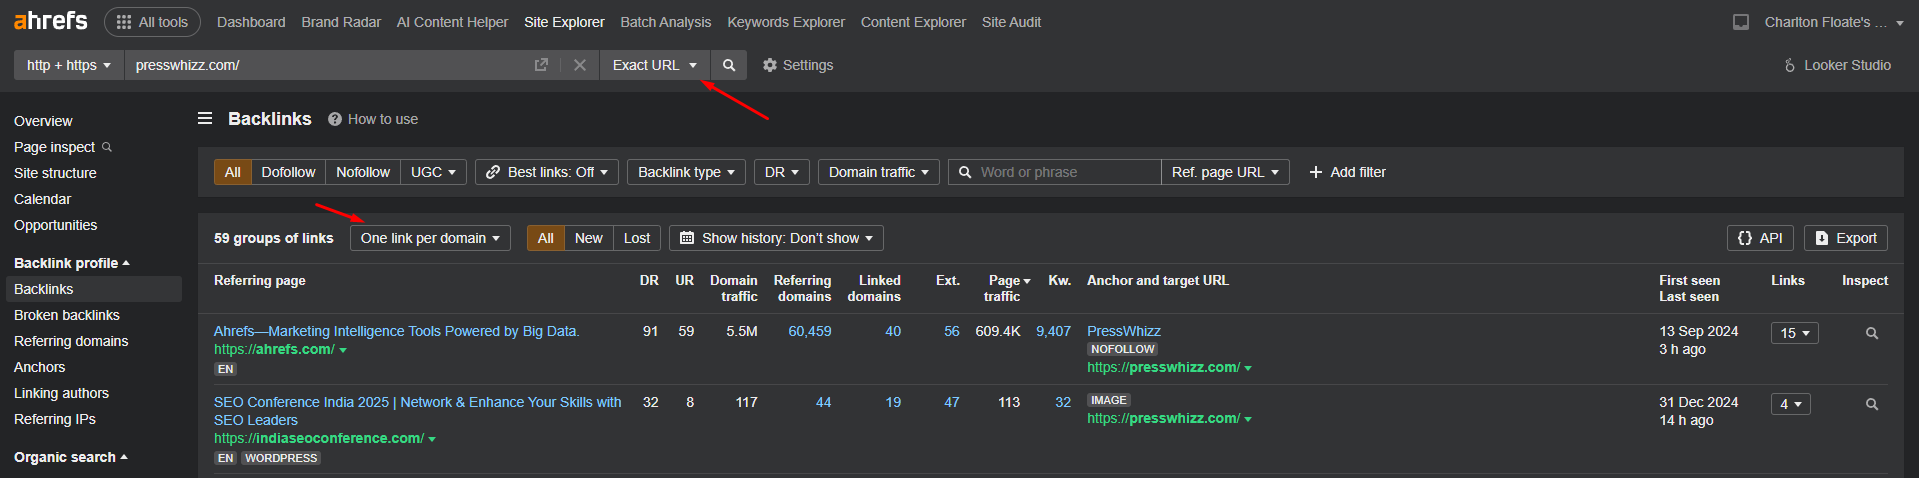Screen dimensions: 1919x478
Task: Collapse Organic search section
Action: click(x=71, y=457)
